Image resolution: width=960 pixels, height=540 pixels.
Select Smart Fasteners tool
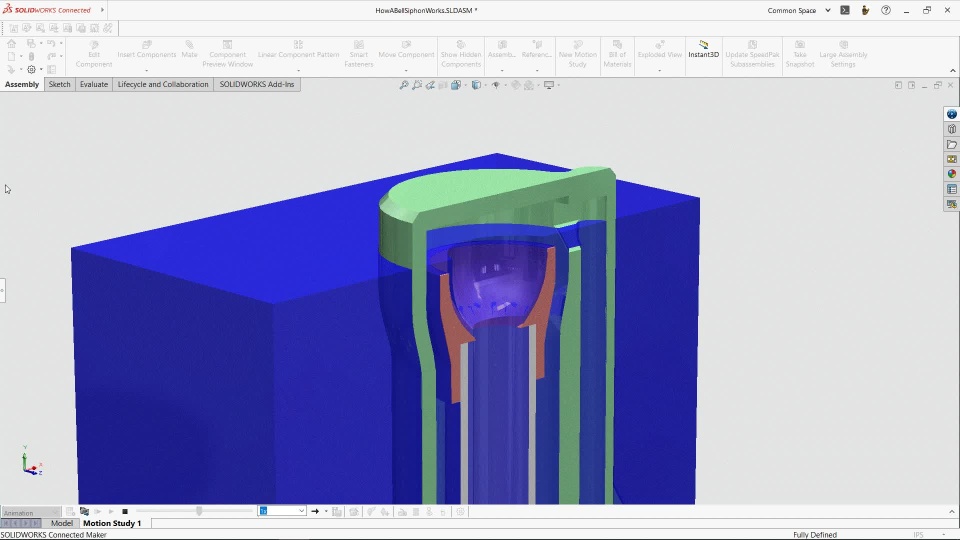pyautogui.click(x=359, y=54)
